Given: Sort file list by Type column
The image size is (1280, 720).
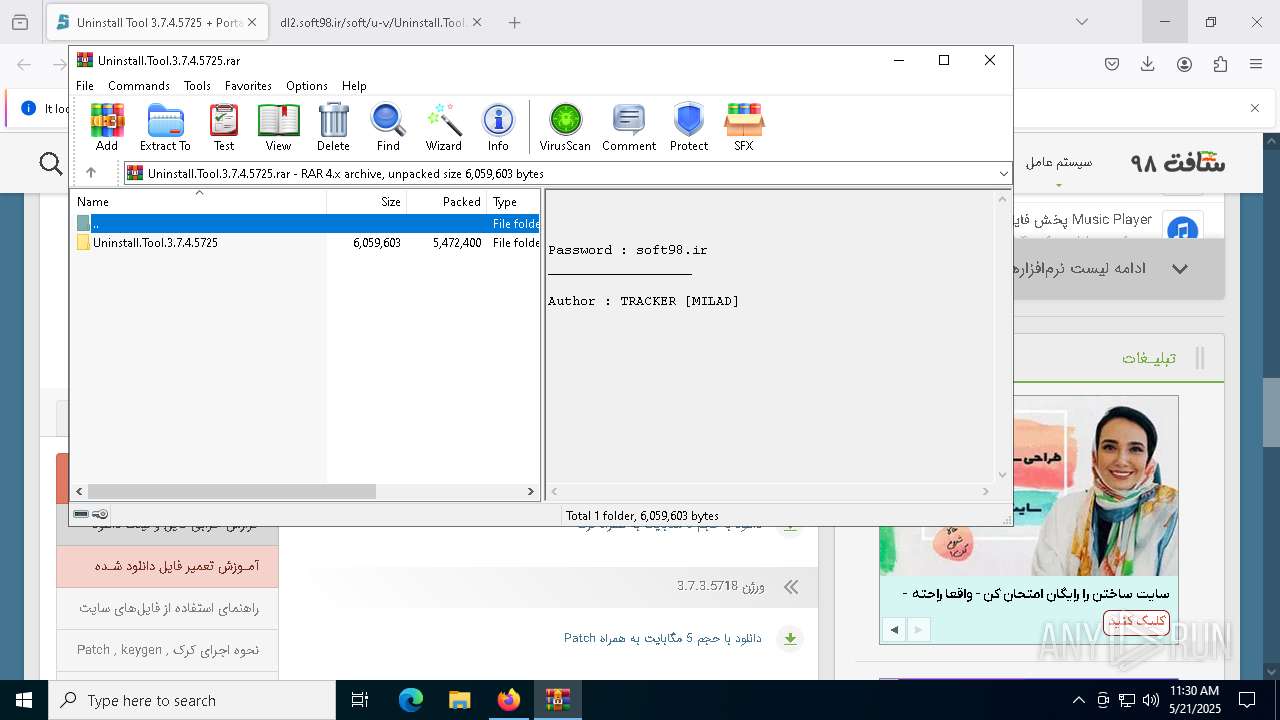Looking at the screenshot, I should point(513,201).
